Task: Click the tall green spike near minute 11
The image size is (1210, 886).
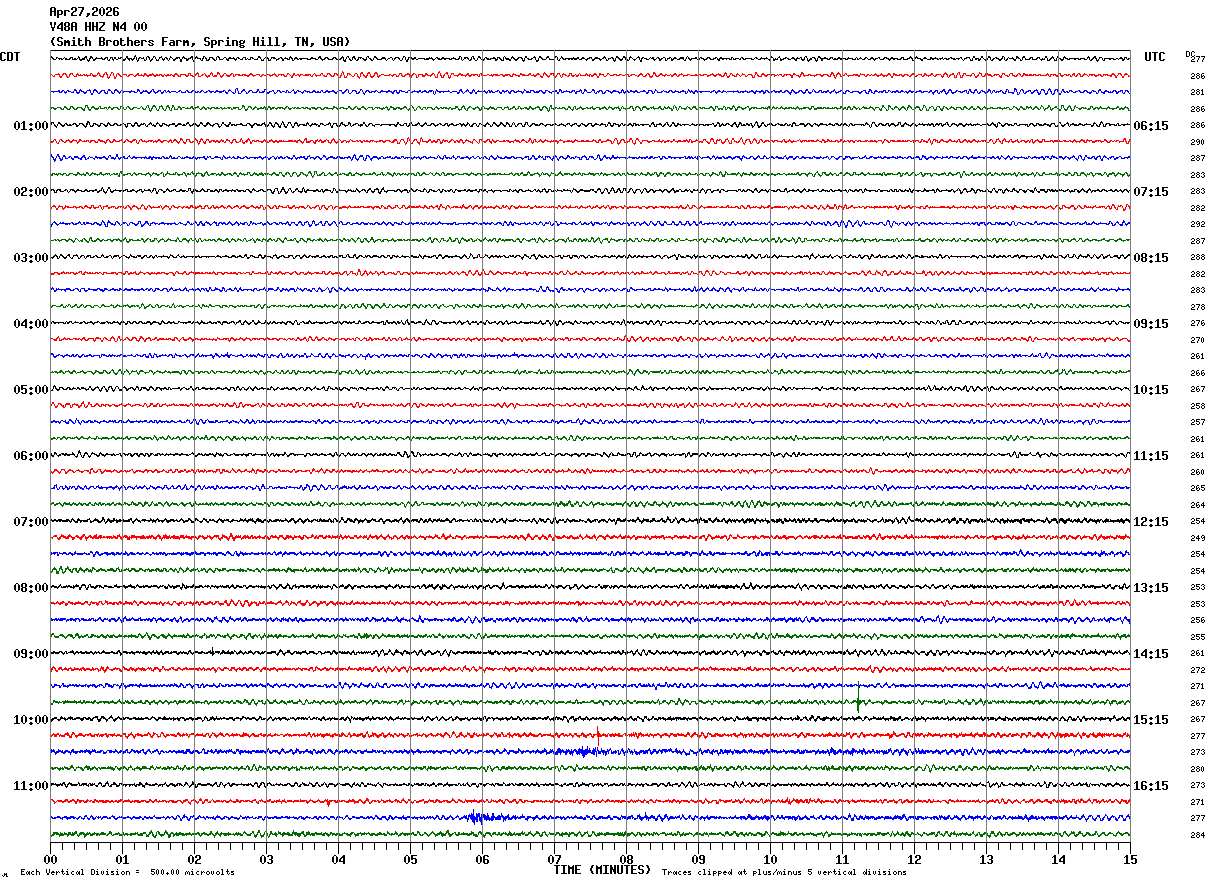Action: tap(858, 698)
